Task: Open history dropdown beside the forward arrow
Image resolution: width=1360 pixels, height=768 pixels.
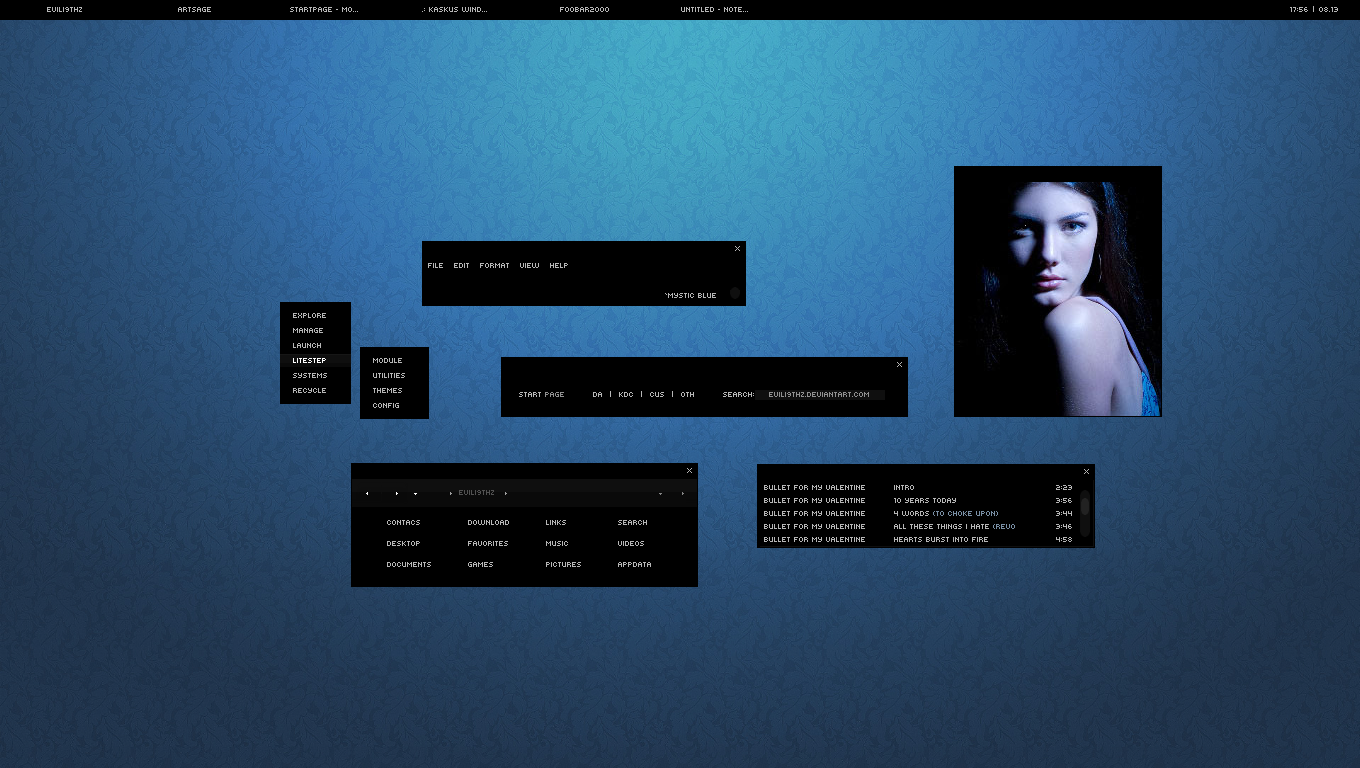Action: point(415,493)
